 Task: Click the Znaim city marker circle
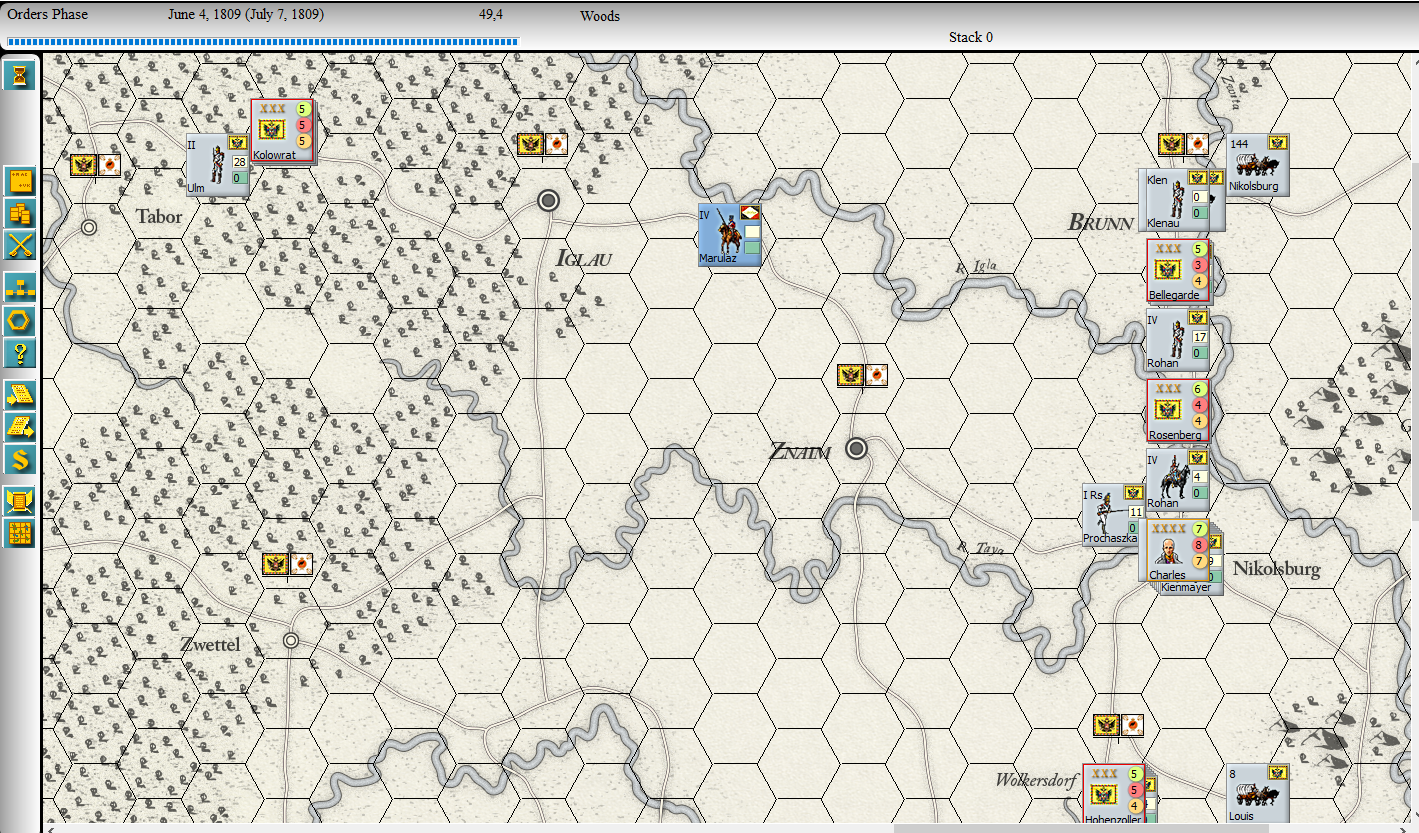pyautogui.click(x=856, y=448)
